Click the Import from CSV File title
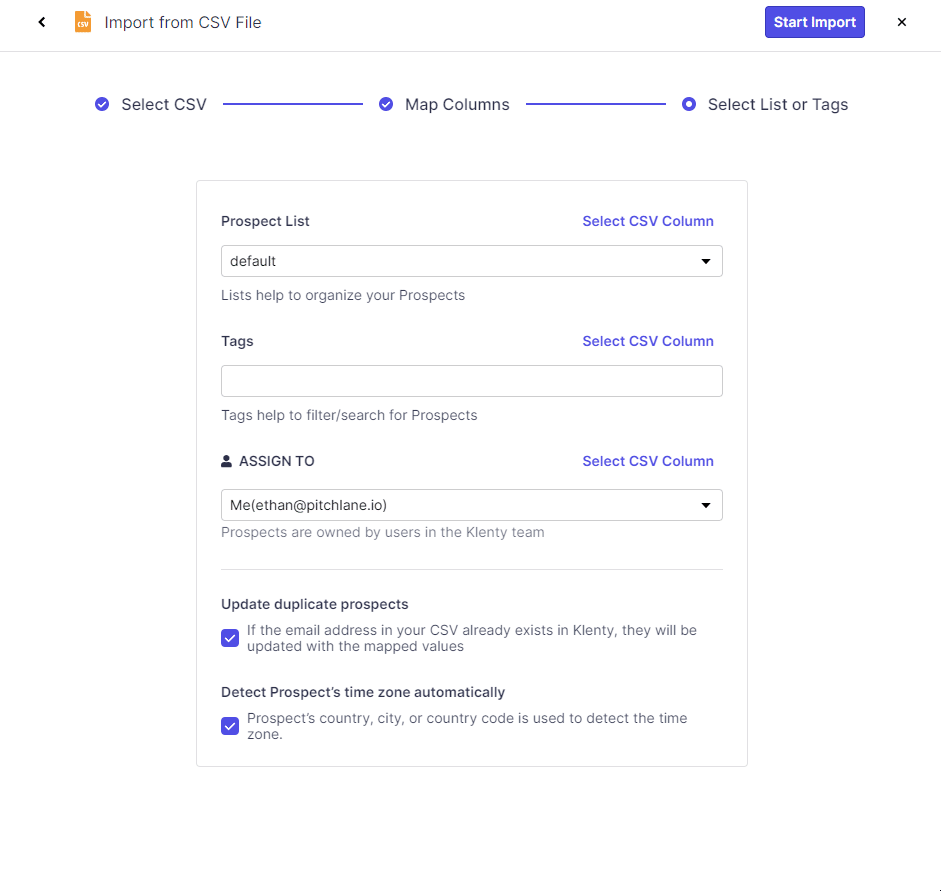 pyautogui.click(x=183, y=22)
